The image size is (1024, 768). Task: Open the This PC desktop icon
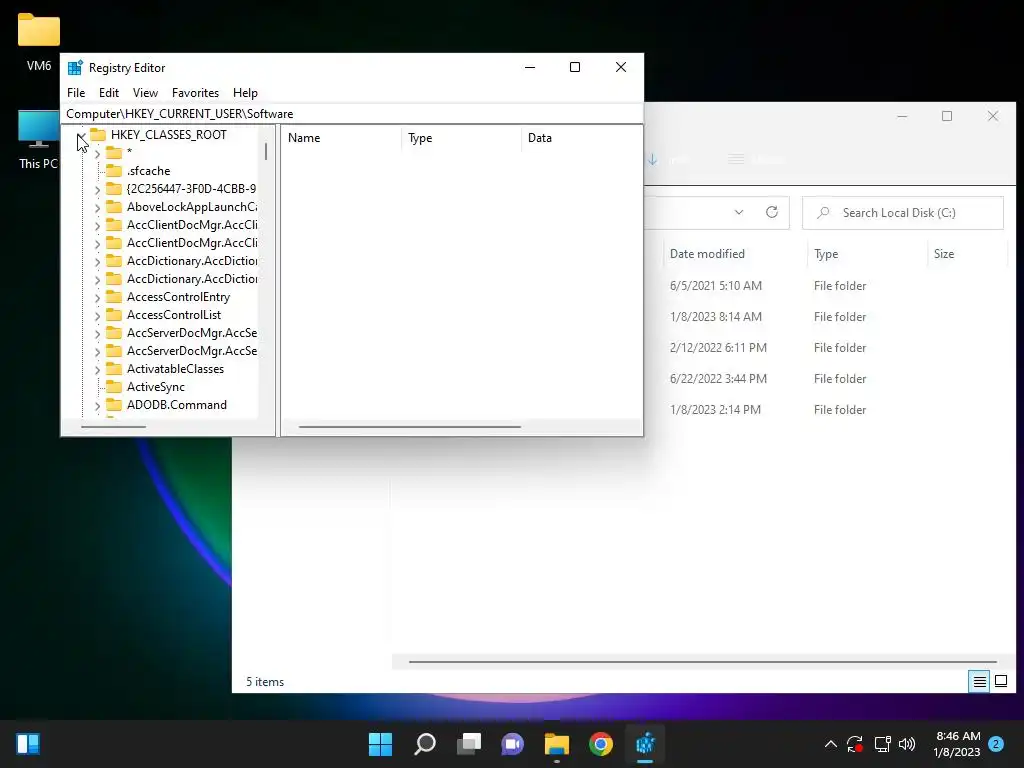(38, 140)
